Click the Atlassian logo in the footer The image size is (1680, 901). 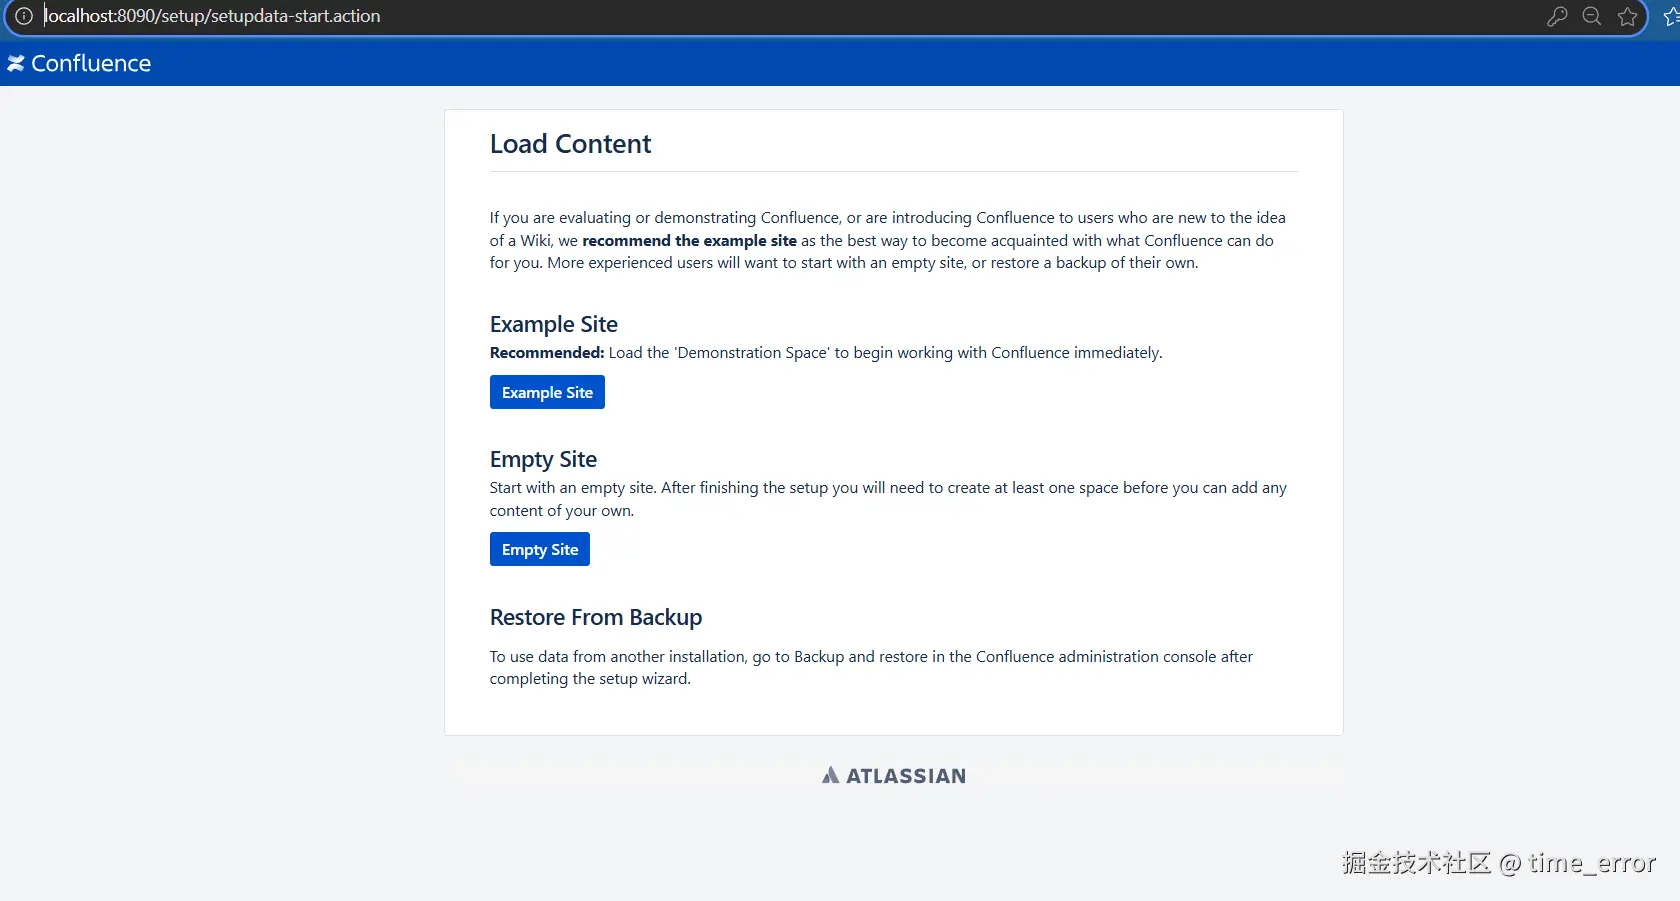[894, 775]
